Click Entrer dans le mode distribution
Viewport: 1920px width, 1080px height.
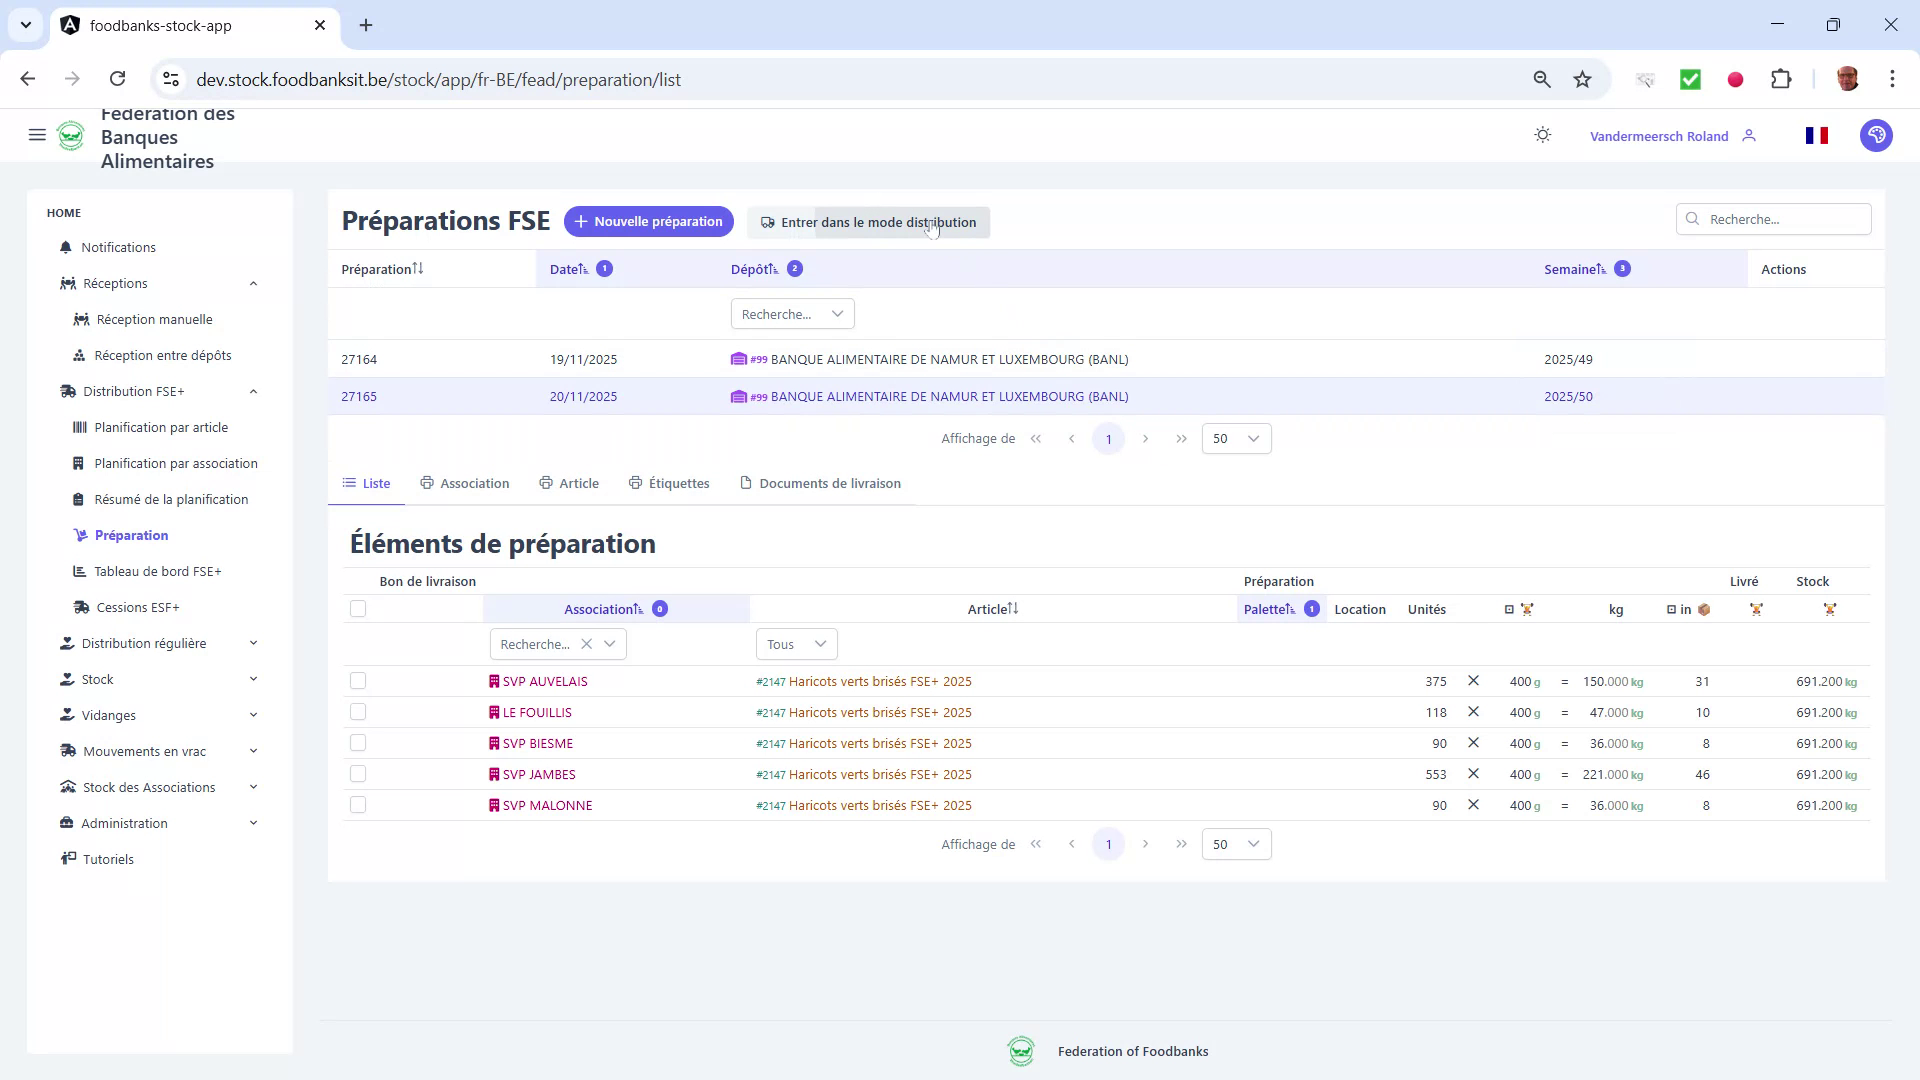(x=868, y=222)
